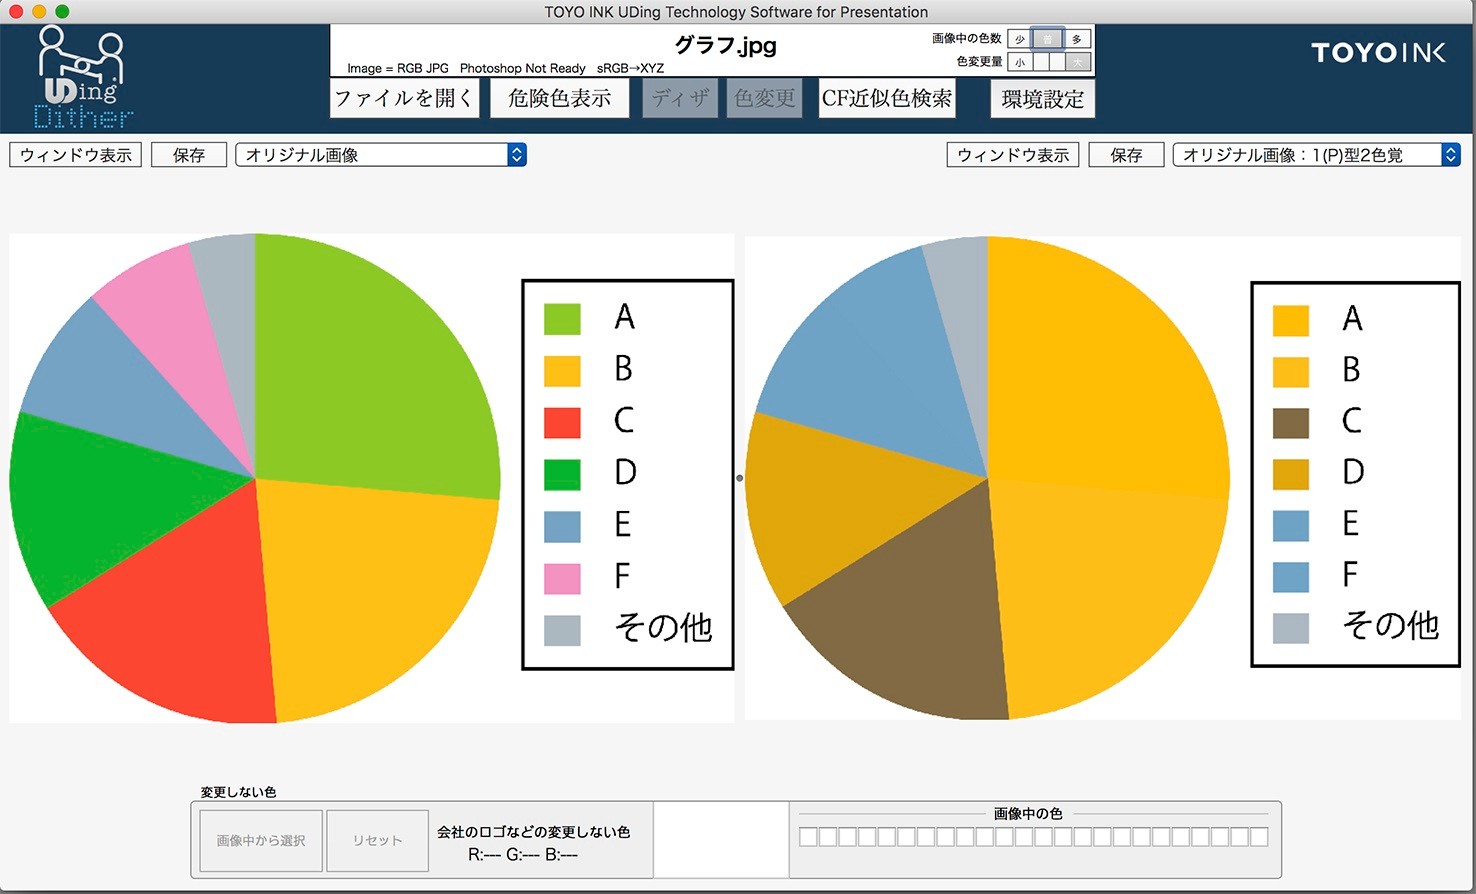This screenshot has width=1476, height=894.
Task: Click brown C swatch in simulated legend
Action: [x=1291, y=422]
